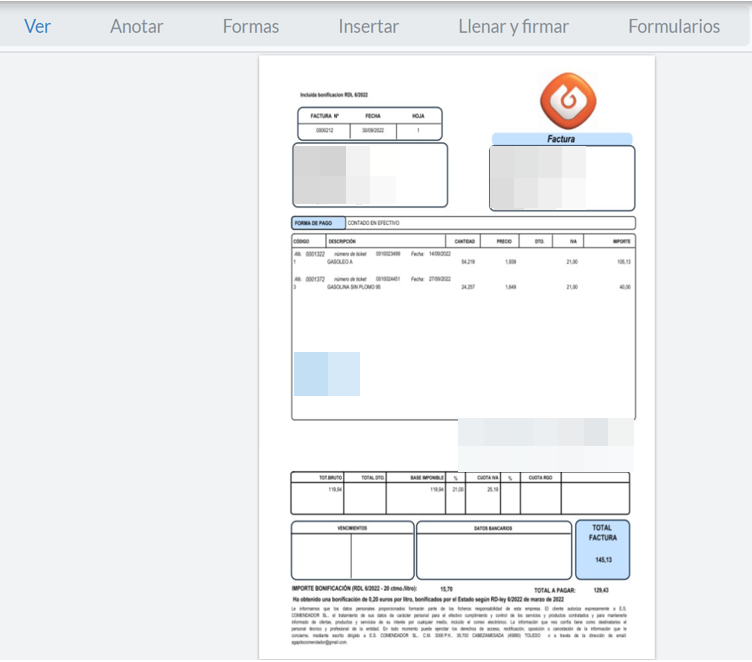Click the "FACTURA Nº" header cell

tap(324, 116)
